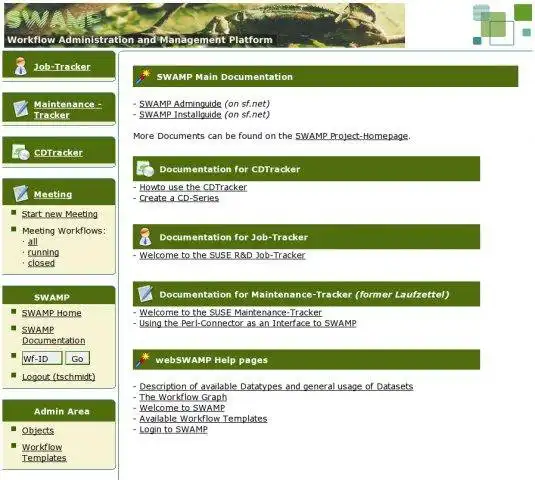
Task: Logout user tschmidt
Action: point(59,377)
